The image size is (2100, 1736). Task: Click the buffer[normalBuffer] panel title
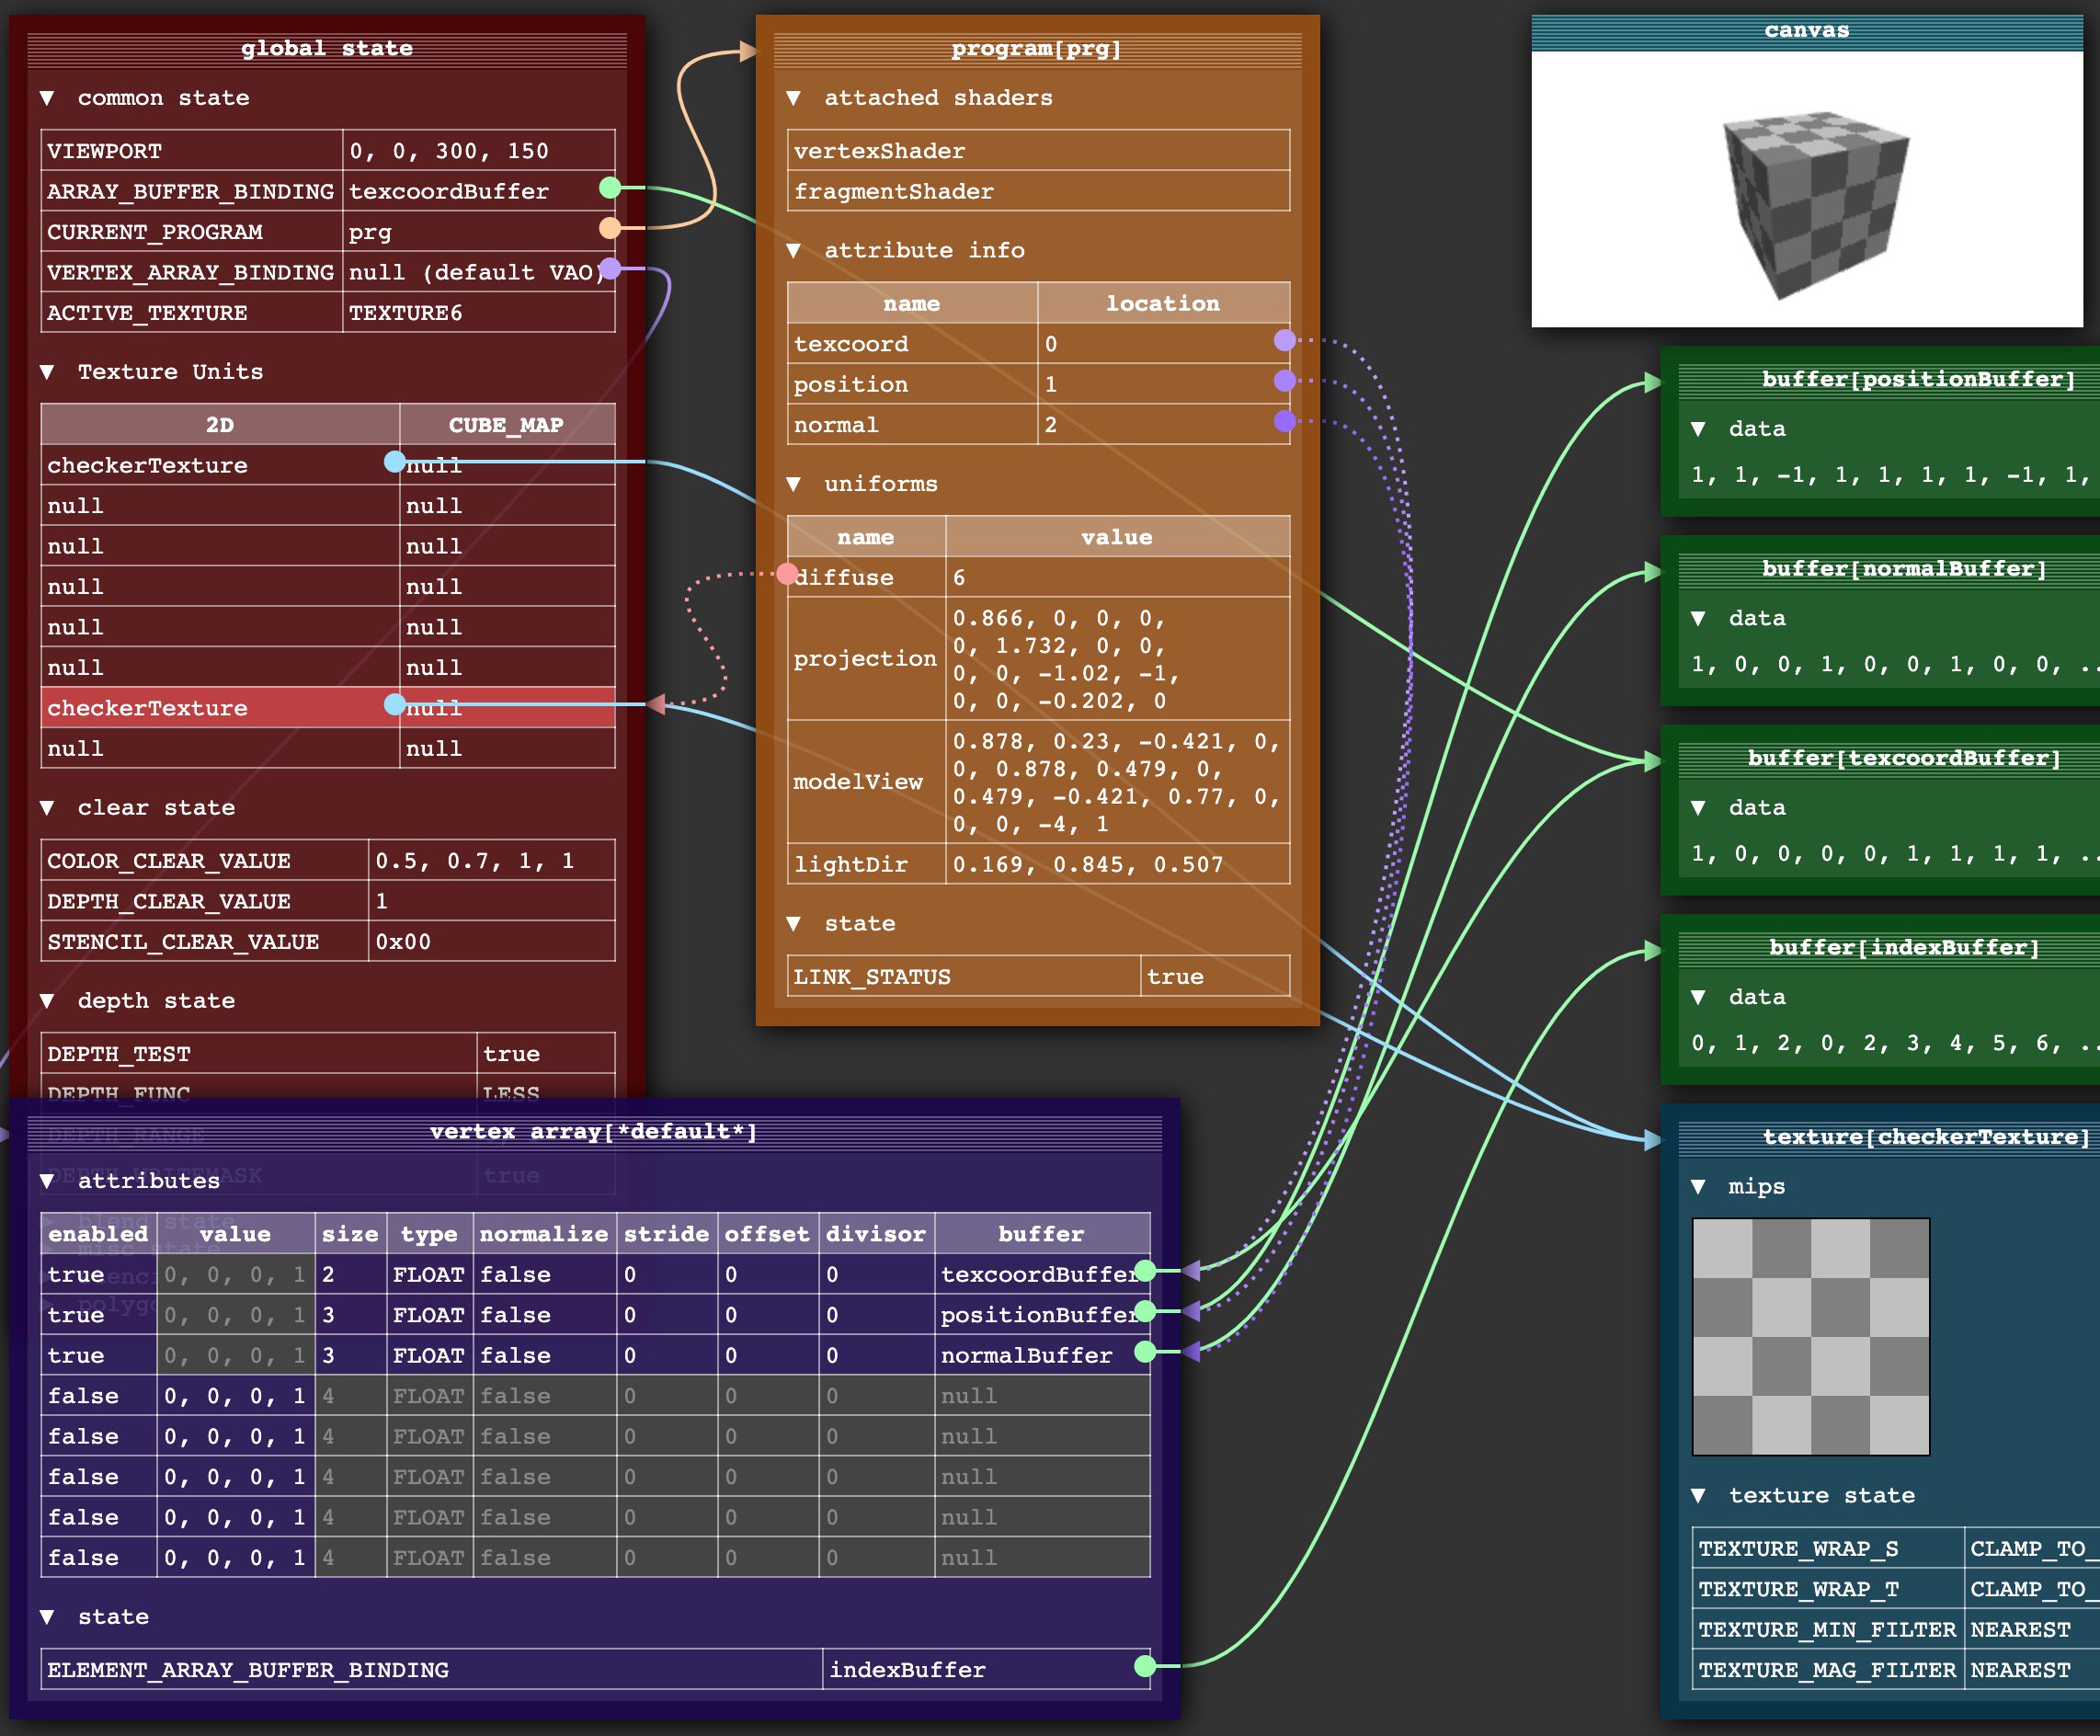pyautogui.click(x=1904, y=569)
